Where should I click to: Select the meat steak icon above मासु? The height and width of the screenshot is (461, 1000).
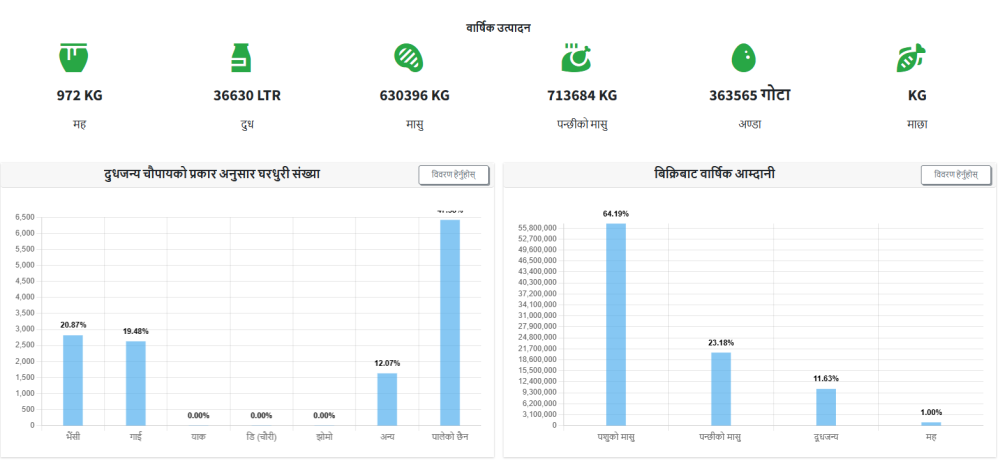pyautogui.click(x=408, y=58)
